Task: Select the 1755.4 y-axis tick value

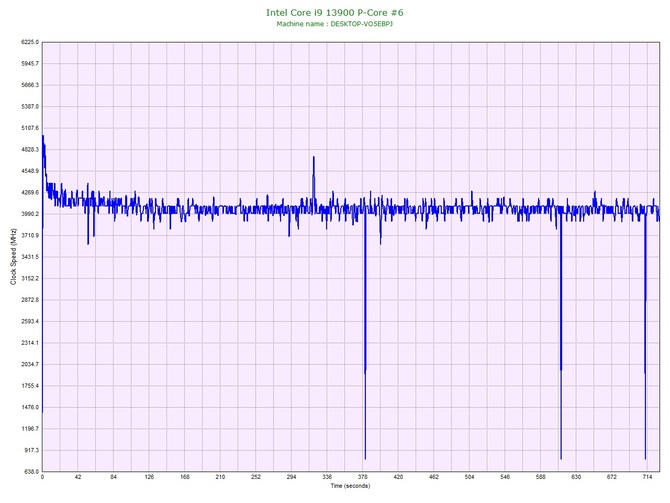Action: click(30, 386)
